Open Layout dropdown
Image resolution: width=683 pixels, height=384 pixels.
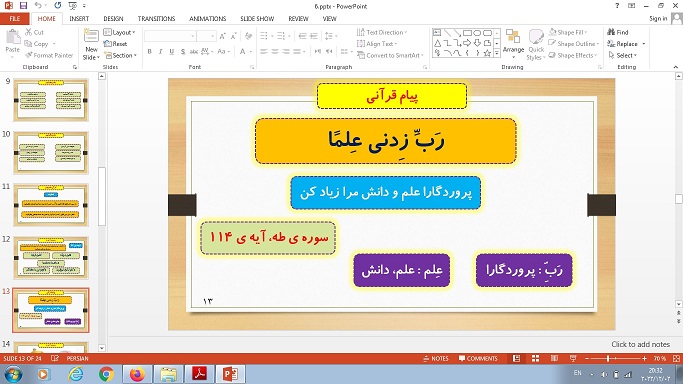(x=119, y=32)
